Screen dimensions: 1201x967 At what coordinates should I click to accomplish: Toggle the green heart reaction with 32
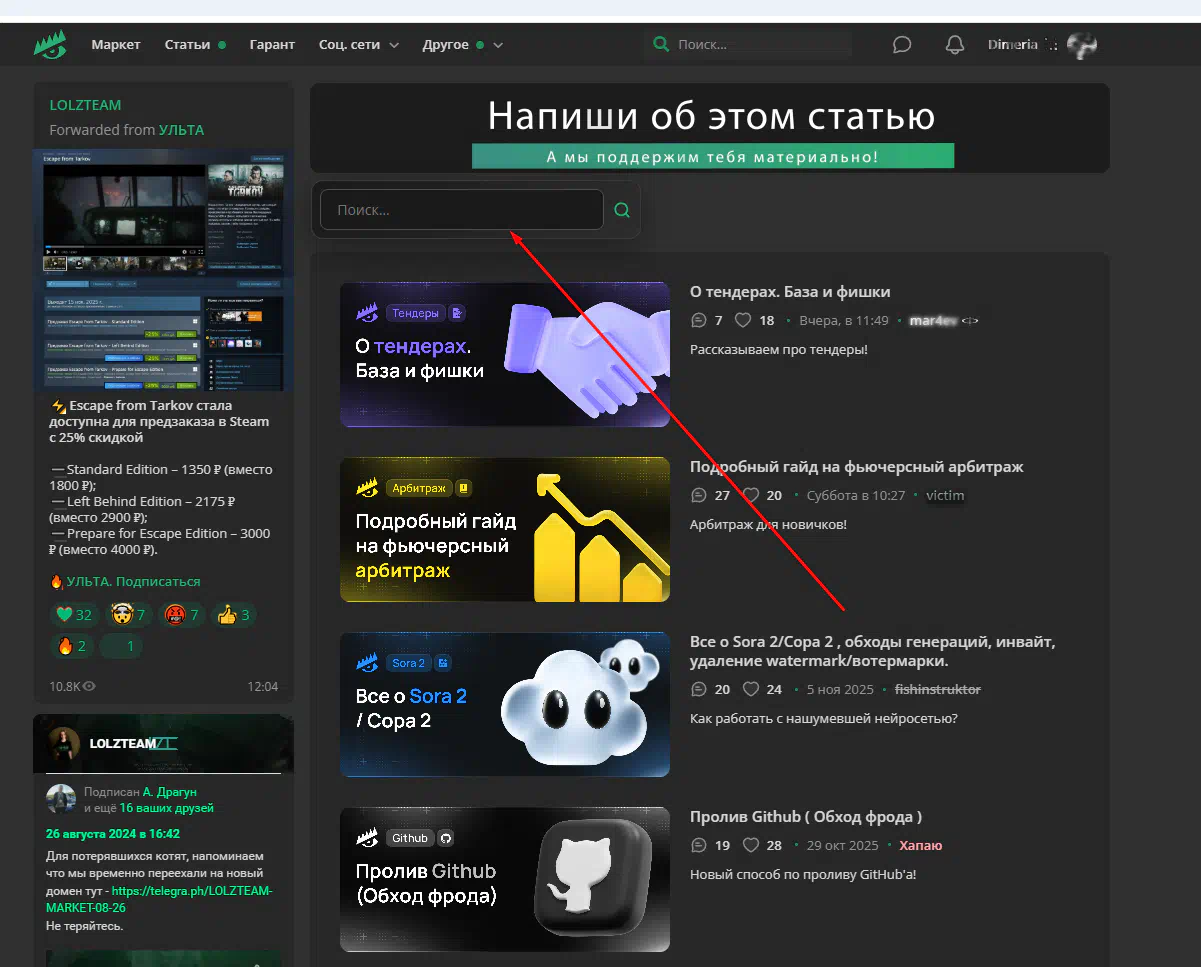point(75,615)
